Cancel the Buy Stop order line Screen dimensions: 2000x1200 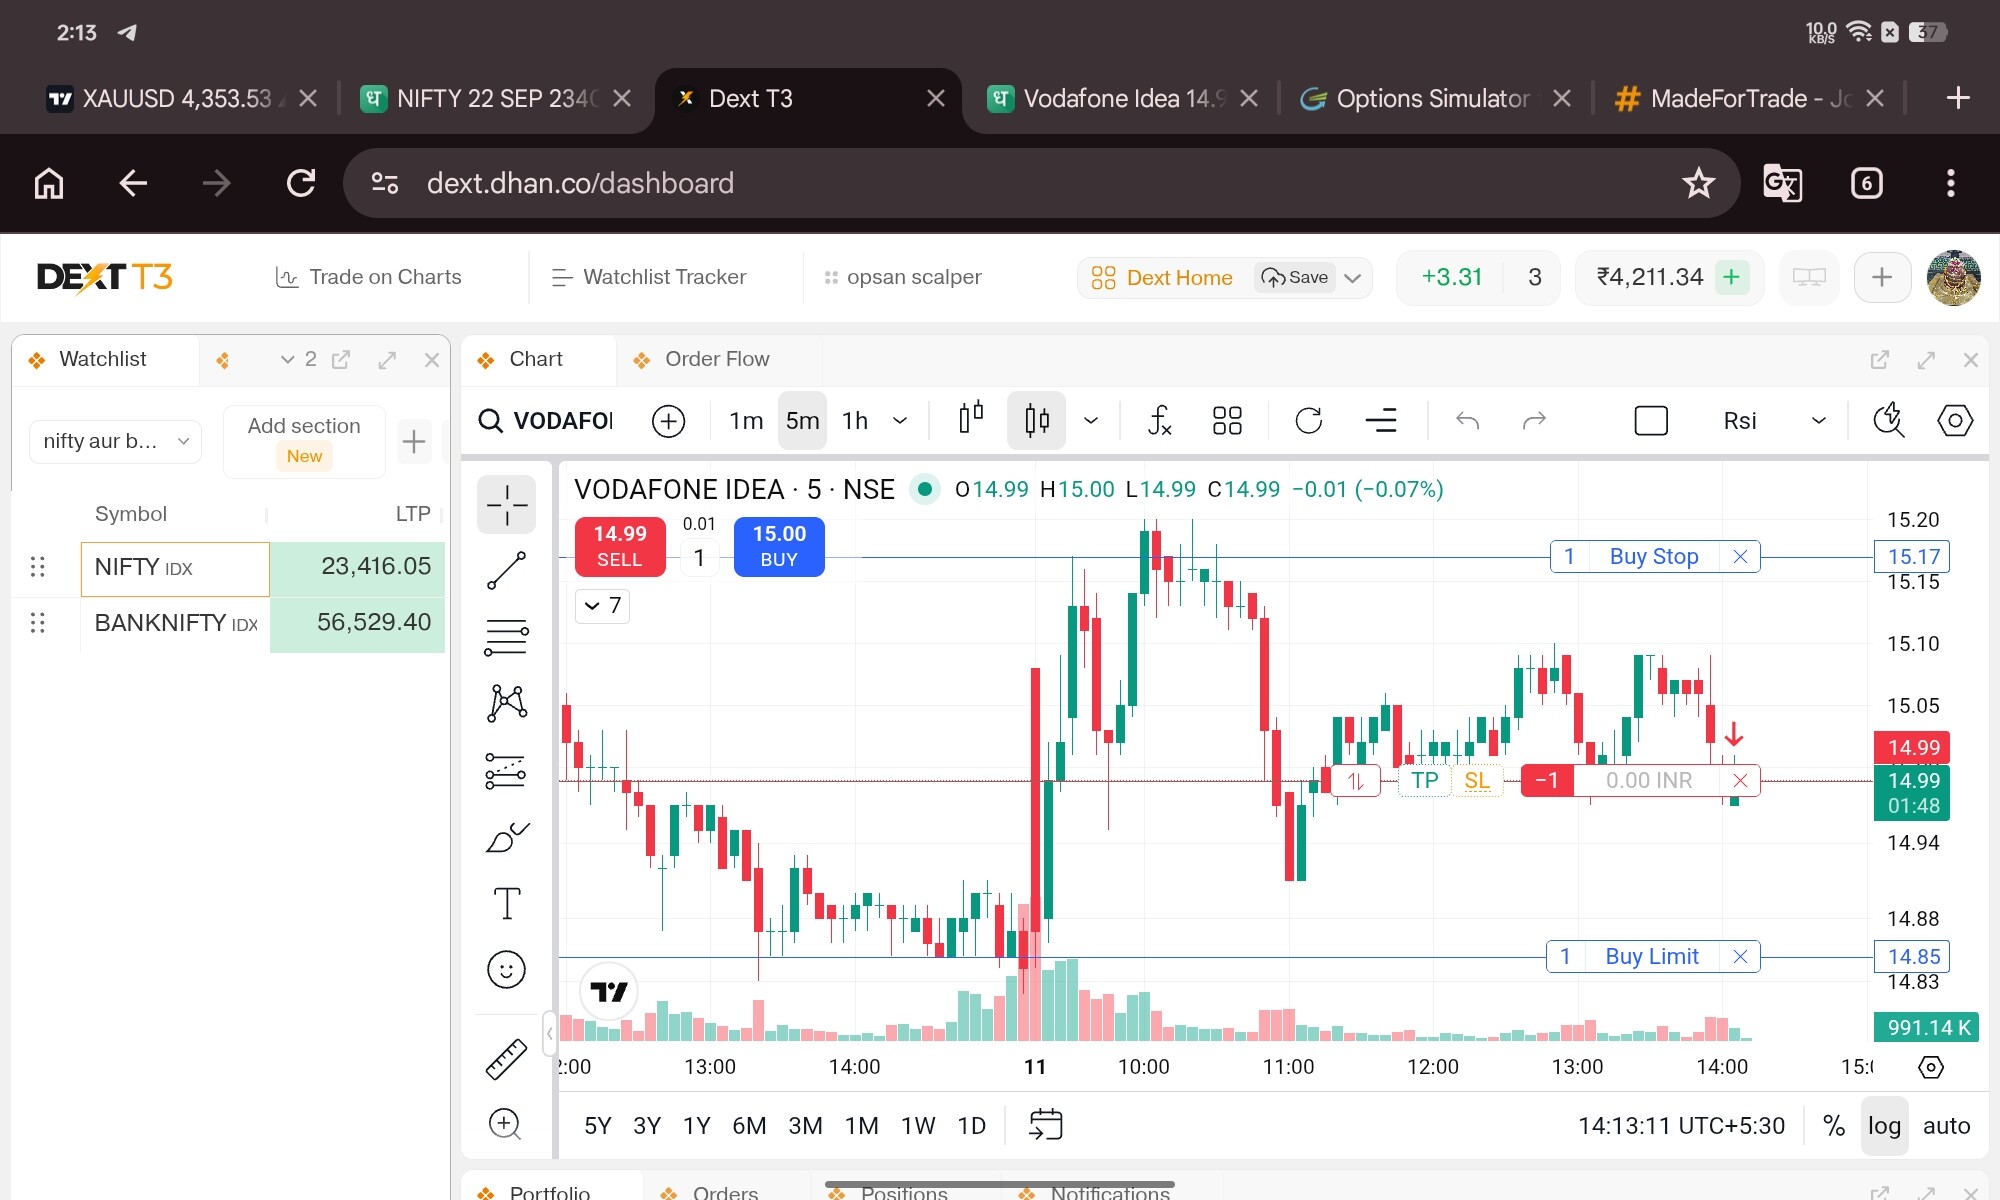tap(1740, 557)
